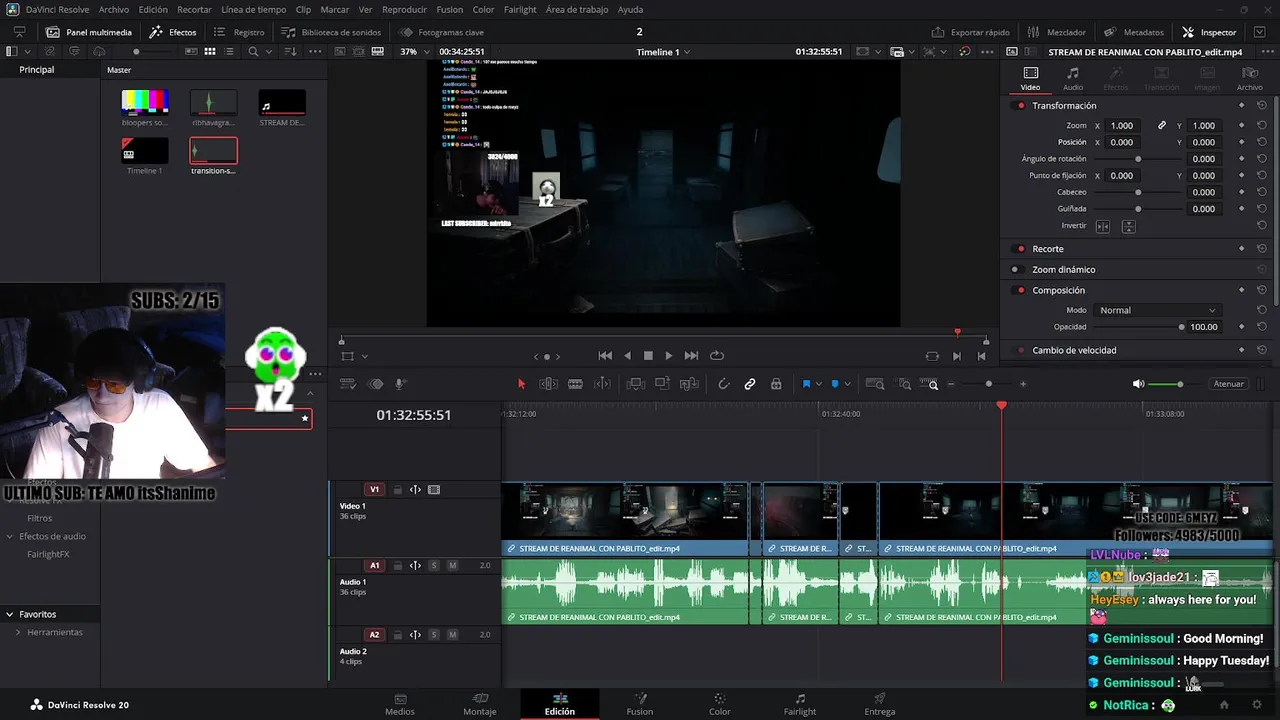Select the transition-s... clip thumbnail
This screenshot has width=1280, height=720.
[214, 150]
